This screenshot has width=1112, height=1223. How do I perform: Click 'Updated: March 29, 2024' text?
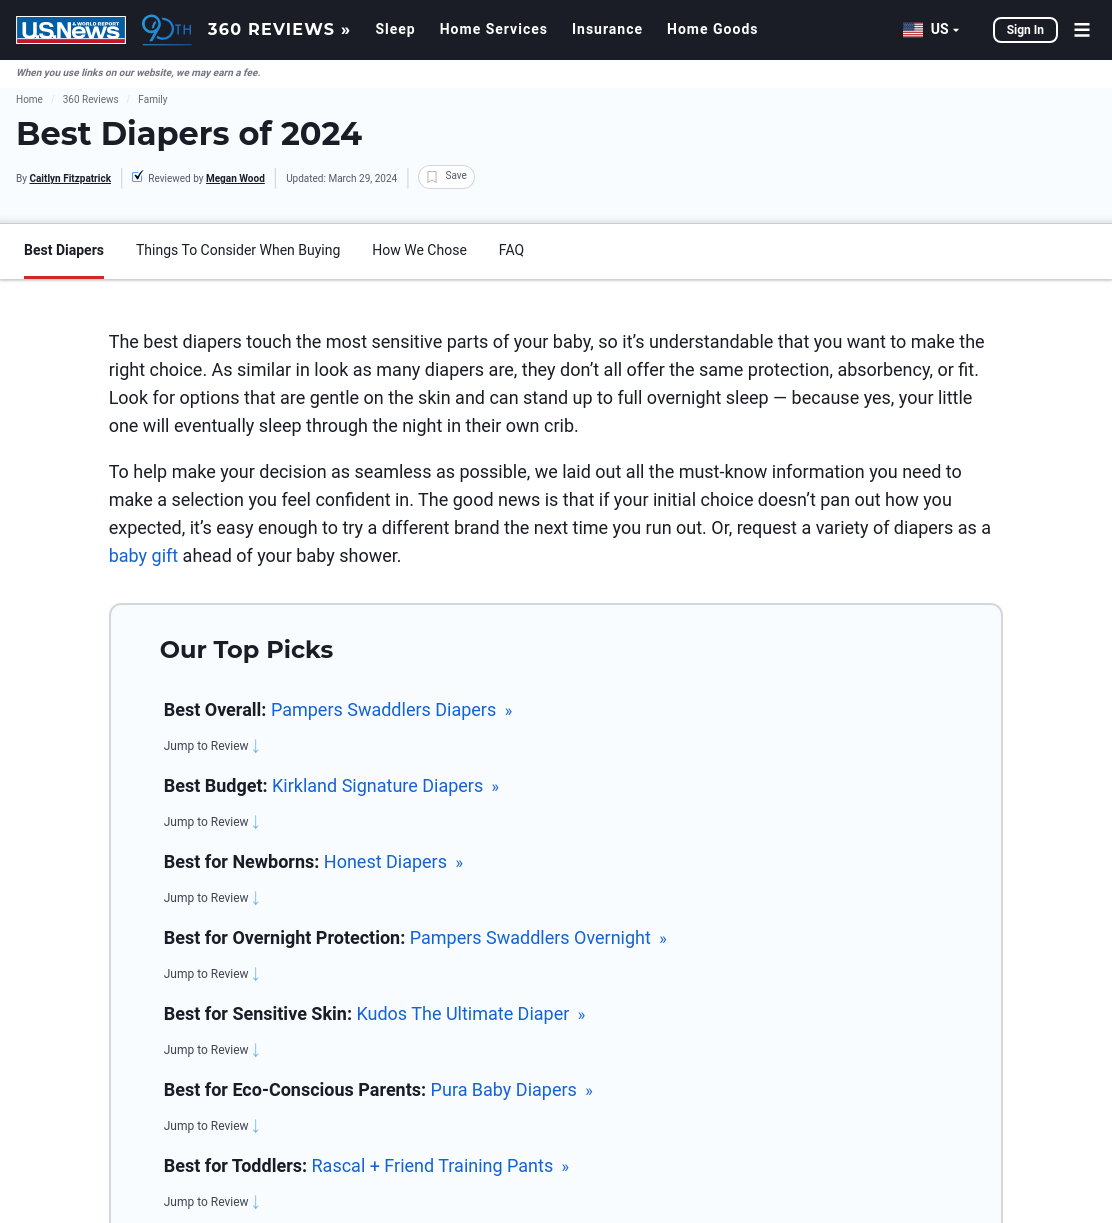click(341, 179)
